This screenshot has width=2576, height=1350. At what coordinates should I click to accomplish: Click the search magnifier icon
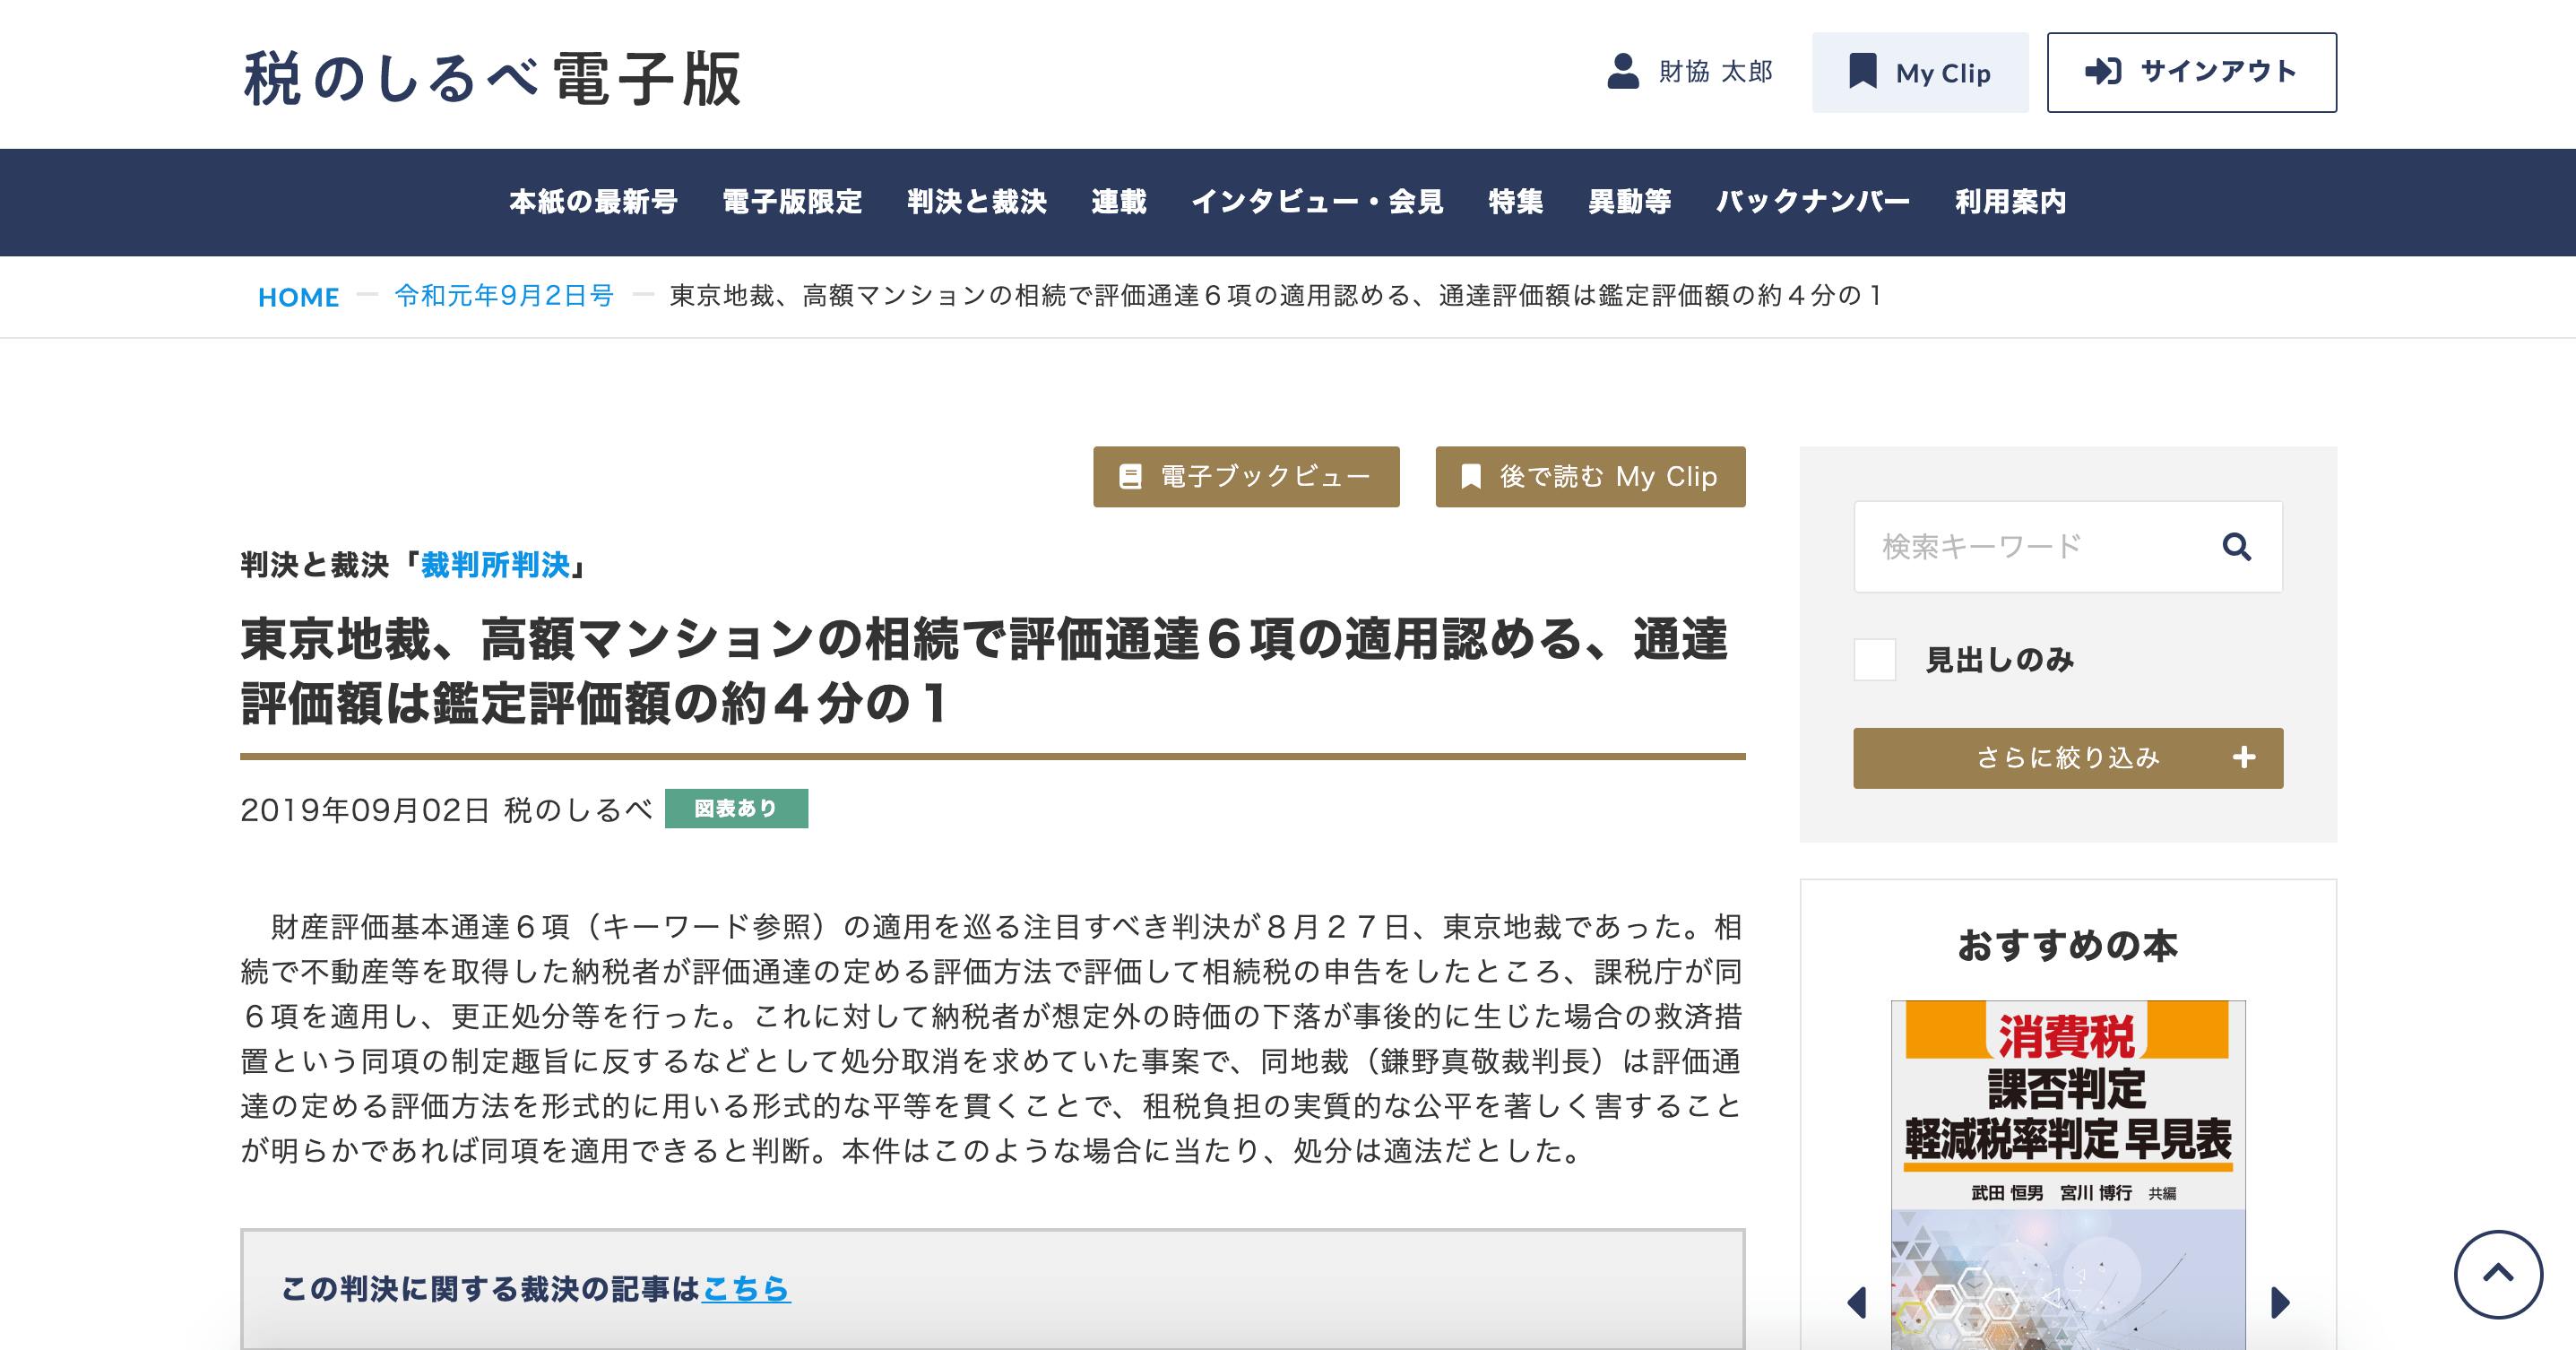click(2236, 547)
